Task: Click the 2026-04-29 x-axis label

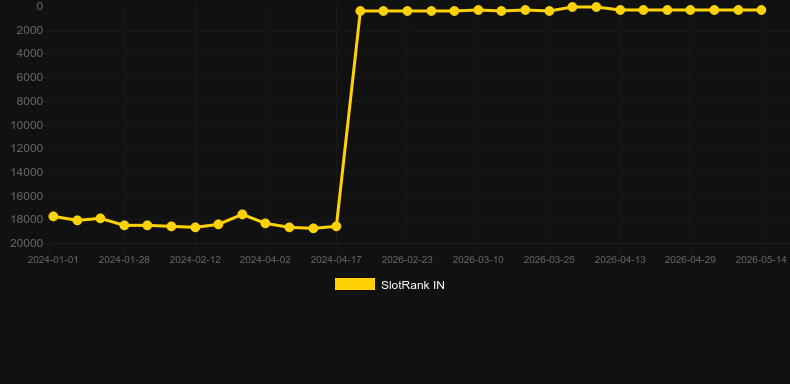Action: [690, 260]
